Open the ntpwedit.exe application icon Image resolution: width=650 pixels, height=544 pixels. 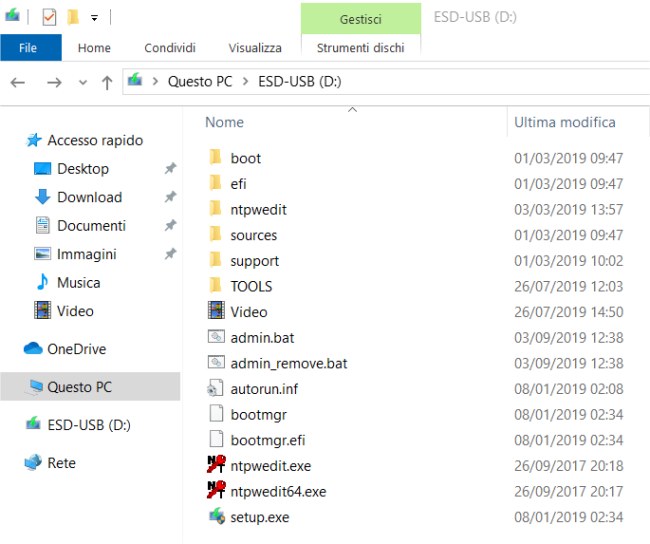(x=215, y=466)
